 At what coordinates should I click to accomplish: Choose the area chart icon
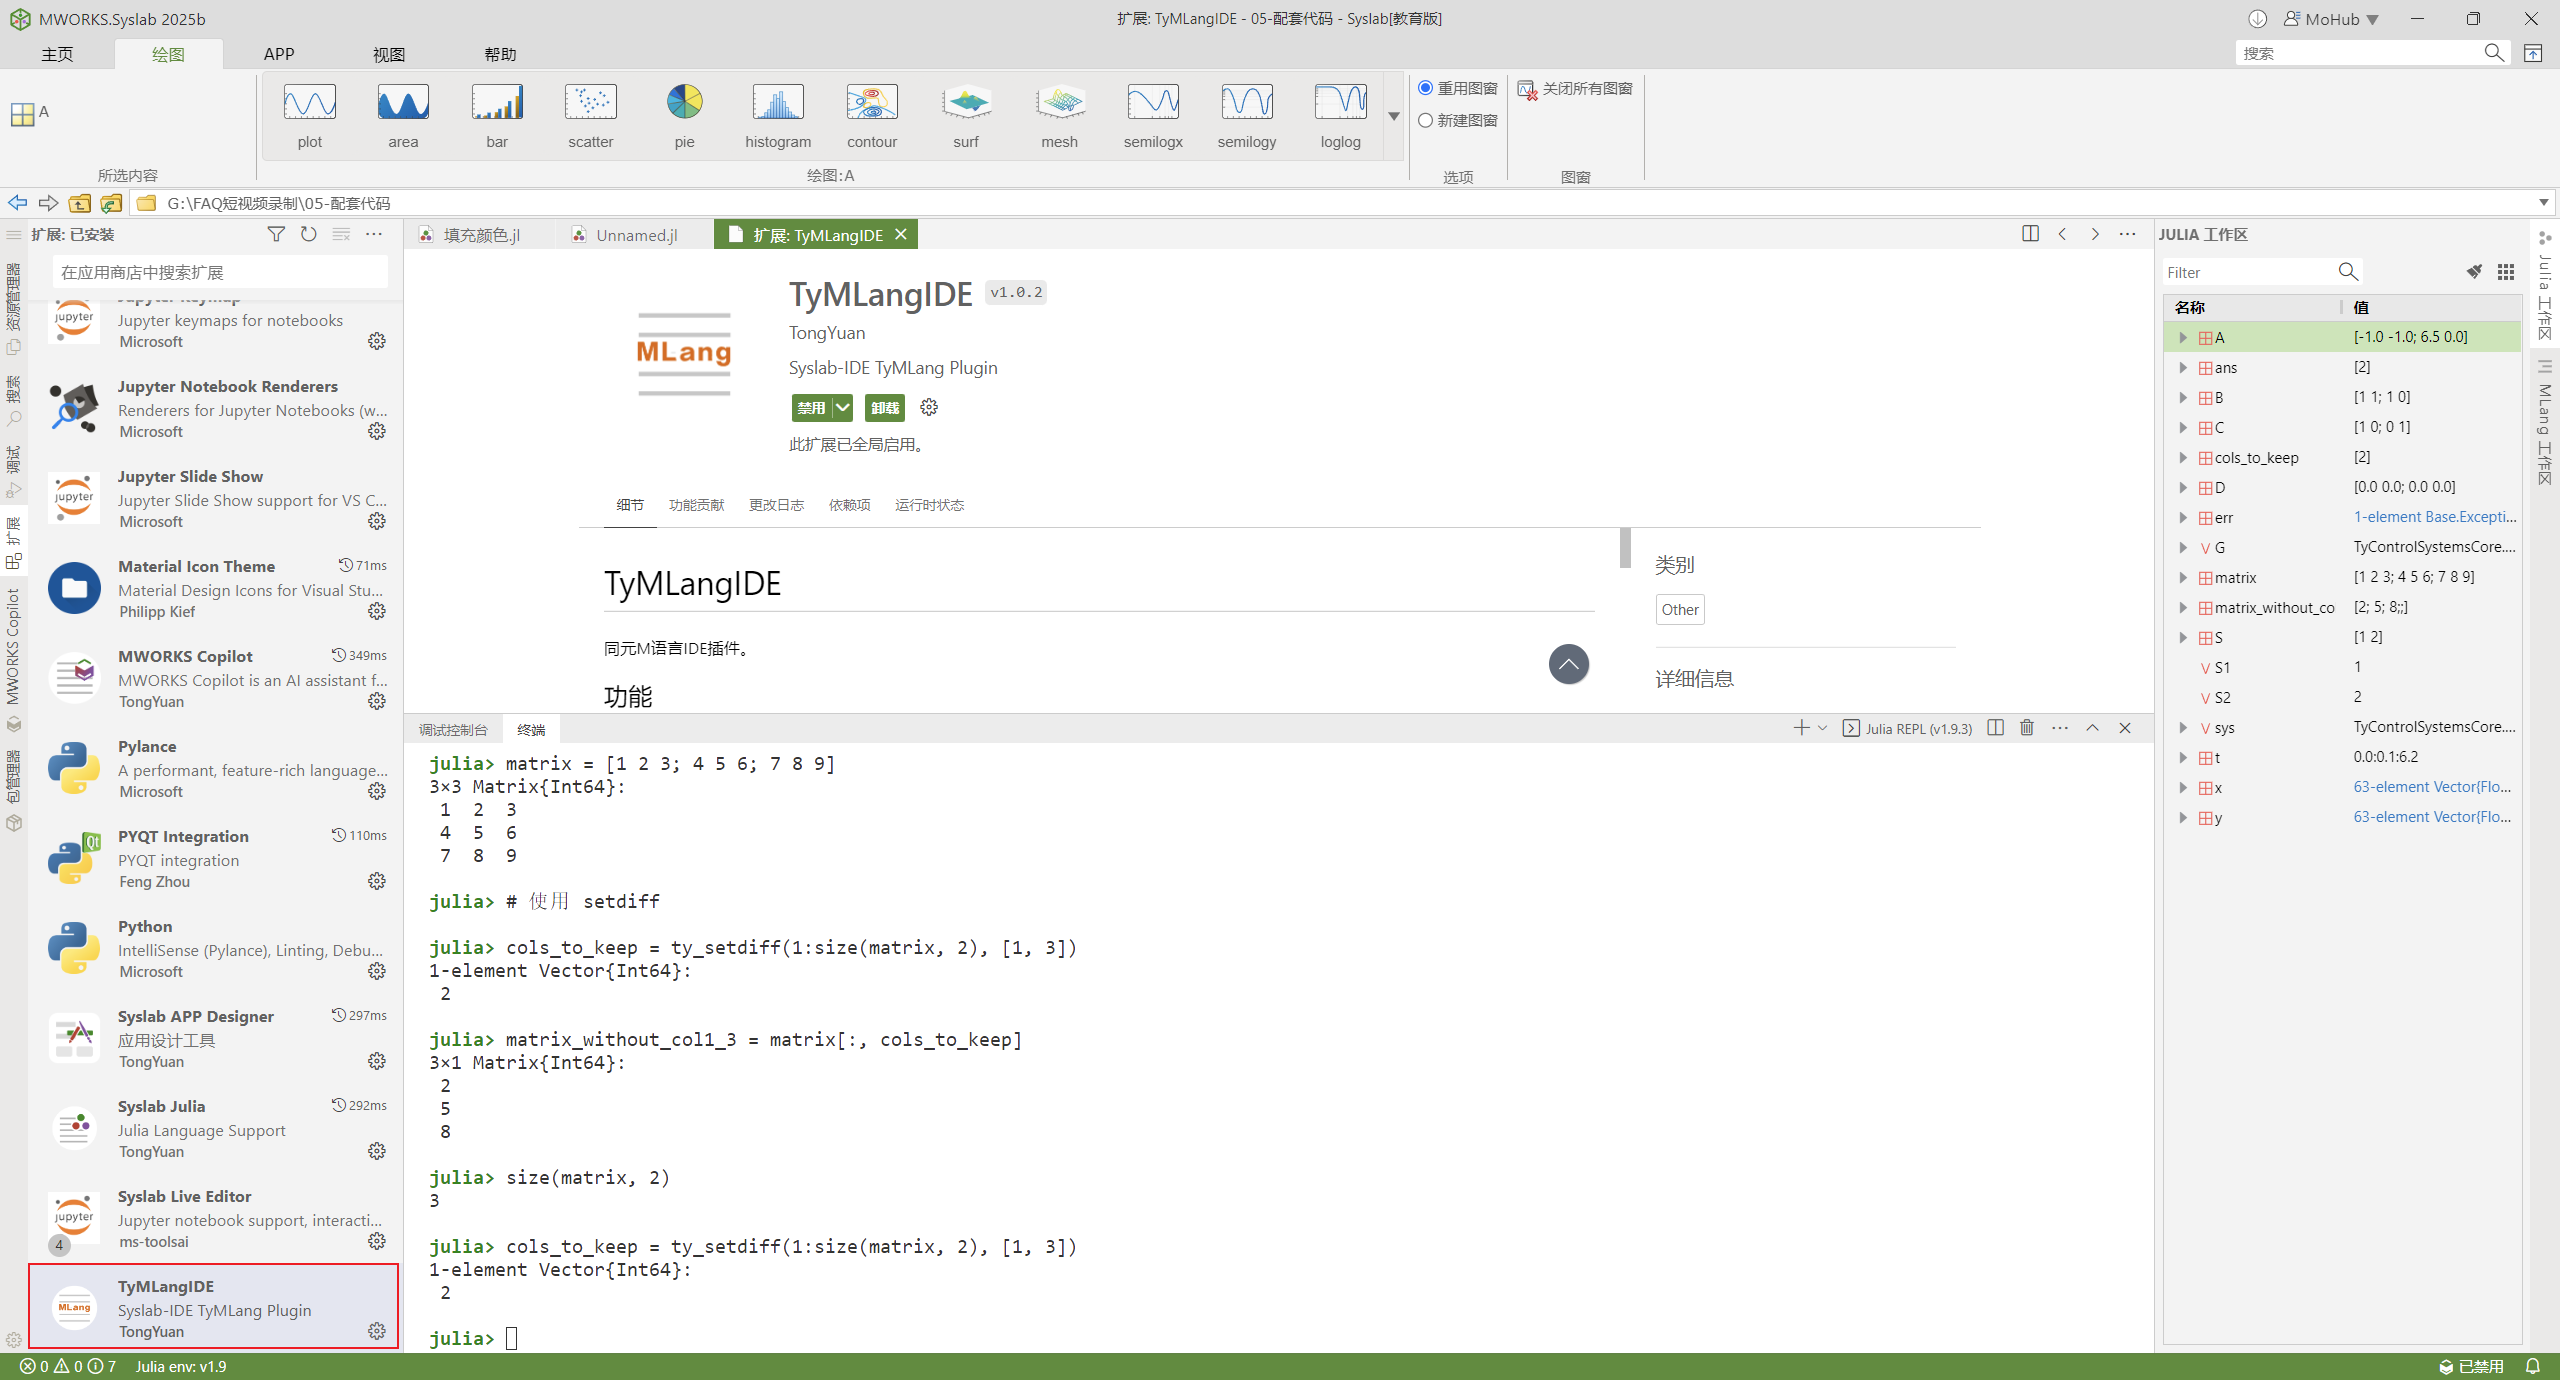click(403, 115)
